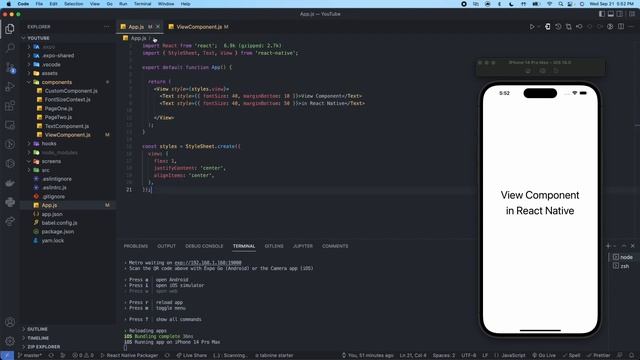
Task: Open PageOne.js in the Explorer
Action: [58, 109]
